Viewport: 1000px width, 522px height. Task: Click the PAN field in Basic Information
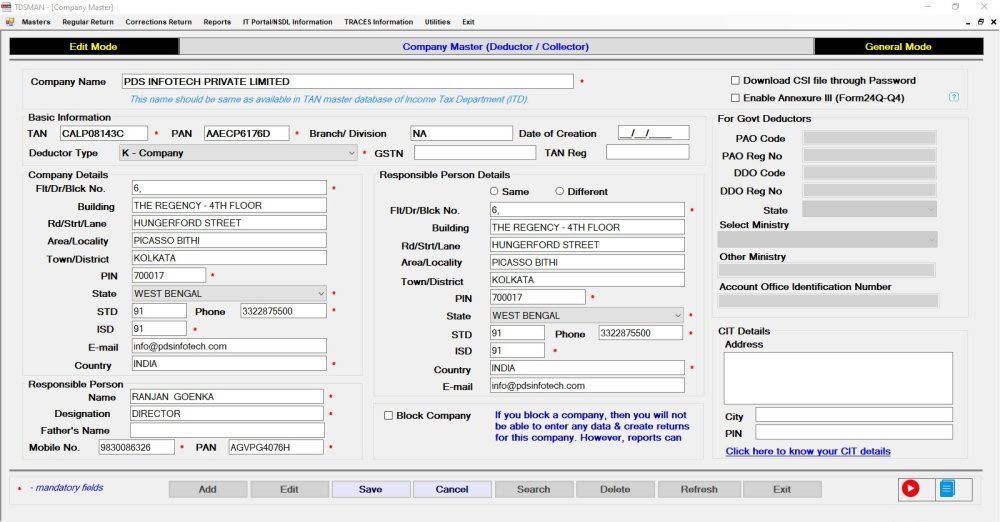247,133
